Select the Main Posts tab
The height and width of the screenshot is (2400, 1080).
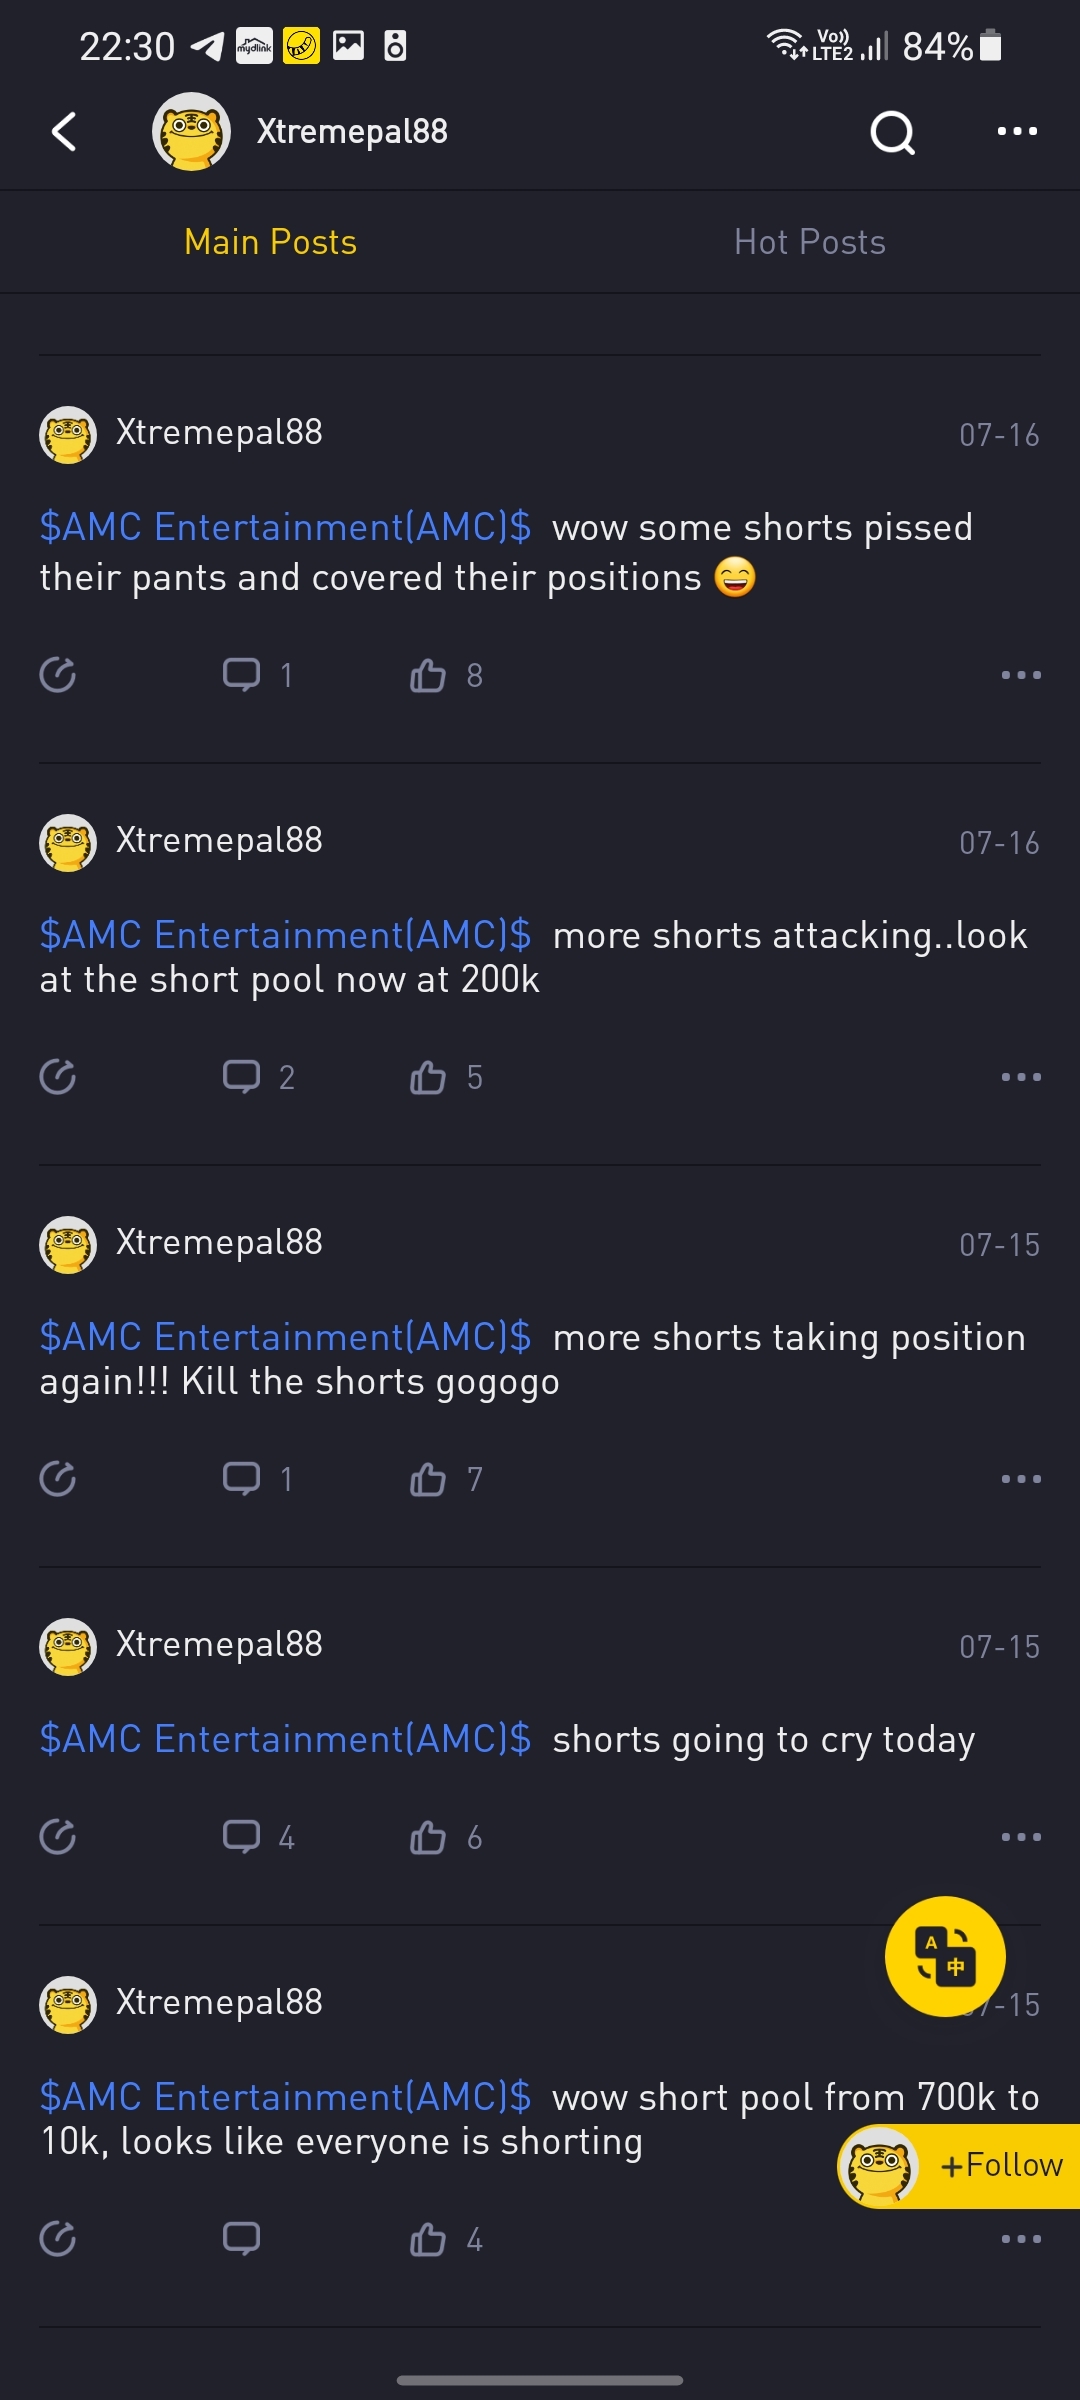coord(270,242)
